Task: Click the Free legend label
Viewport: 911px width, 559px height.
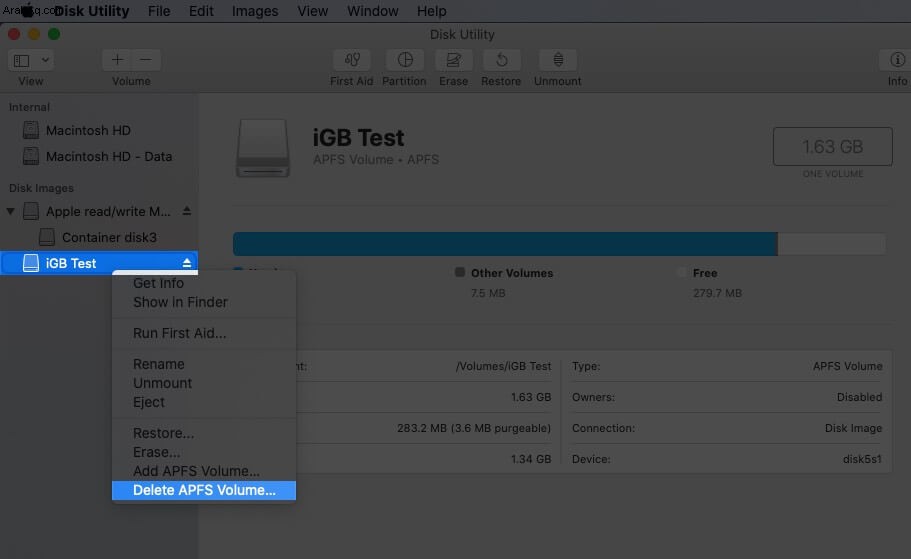Action: [705, 273]
